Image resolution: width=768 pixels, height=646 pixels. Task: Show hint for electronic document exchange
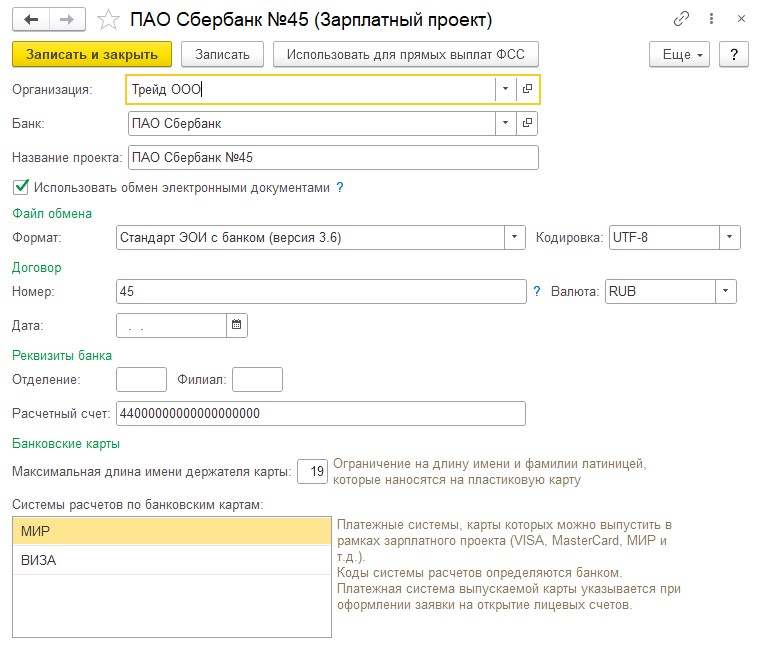pyautogui.click(x=340, y=188)
